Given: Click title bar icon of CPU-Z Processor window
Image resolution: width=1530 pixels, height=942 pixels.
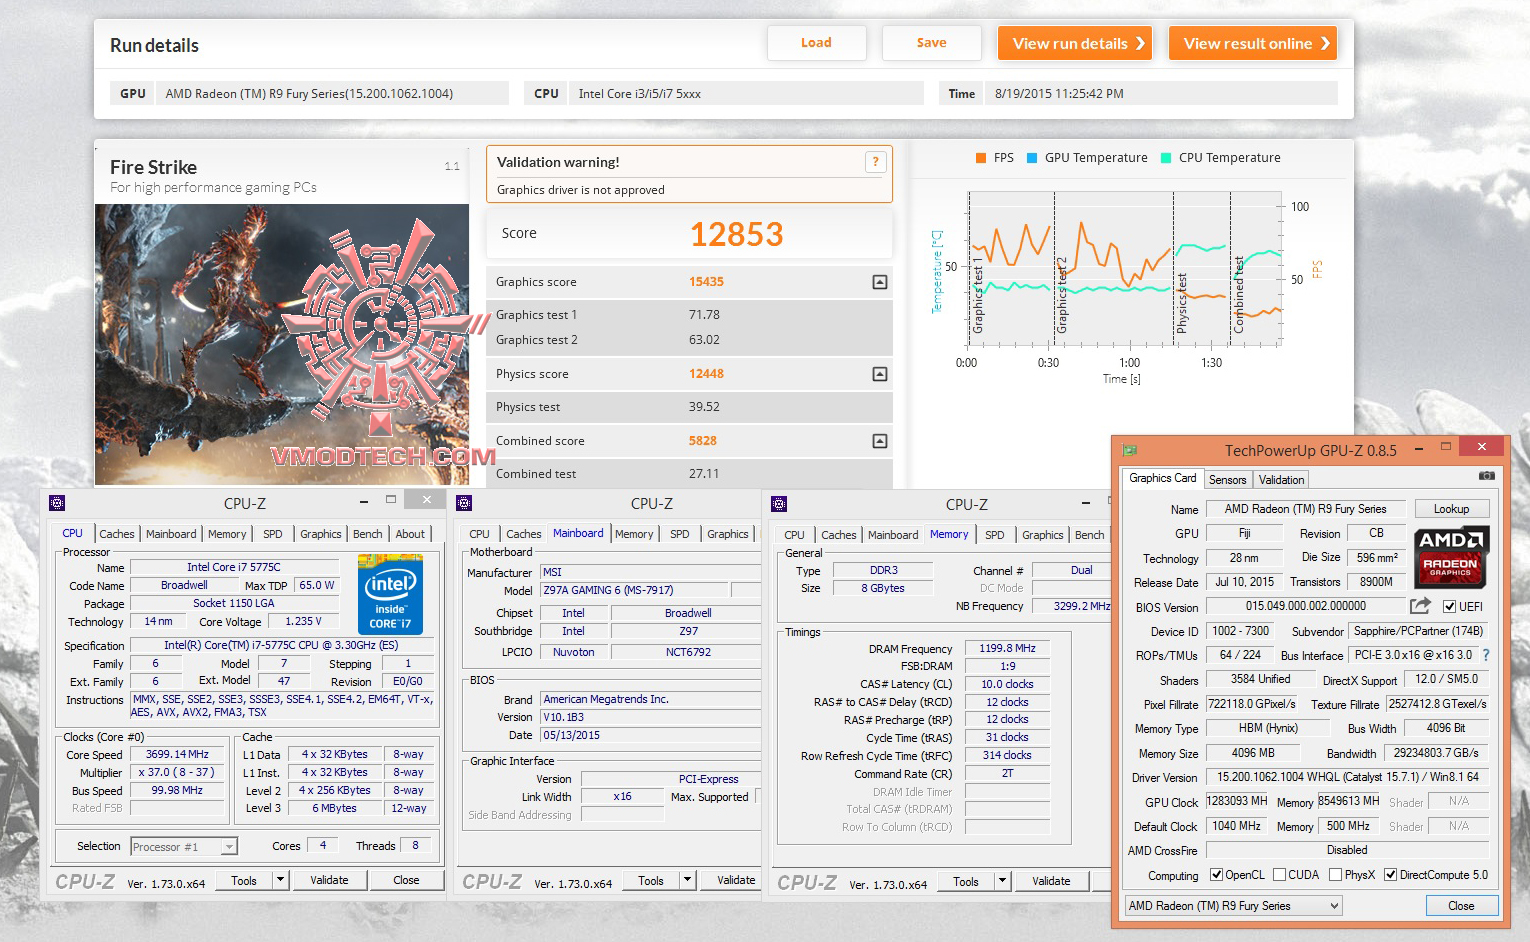Looking at the screenshot, I should click(57, 503).
